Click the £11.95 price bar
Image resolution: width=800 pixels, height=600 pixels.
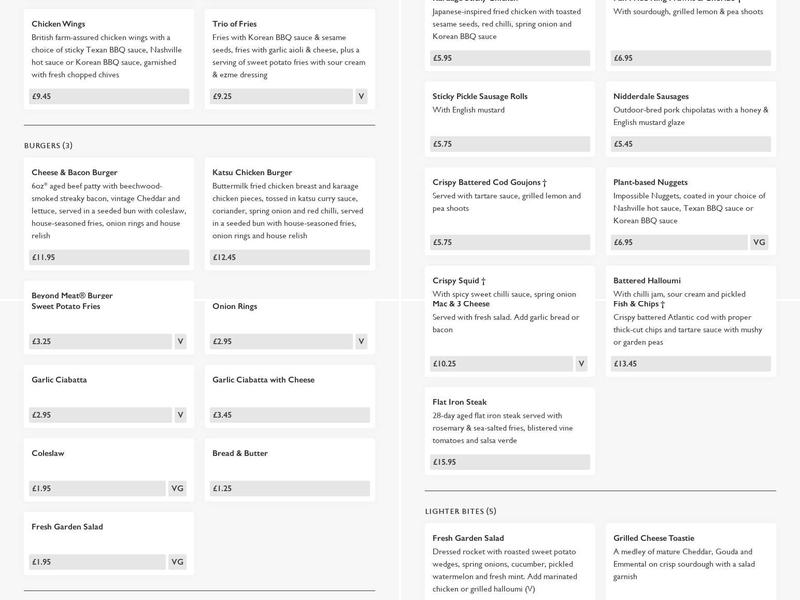pyautogui.click(x=109, y=258)
